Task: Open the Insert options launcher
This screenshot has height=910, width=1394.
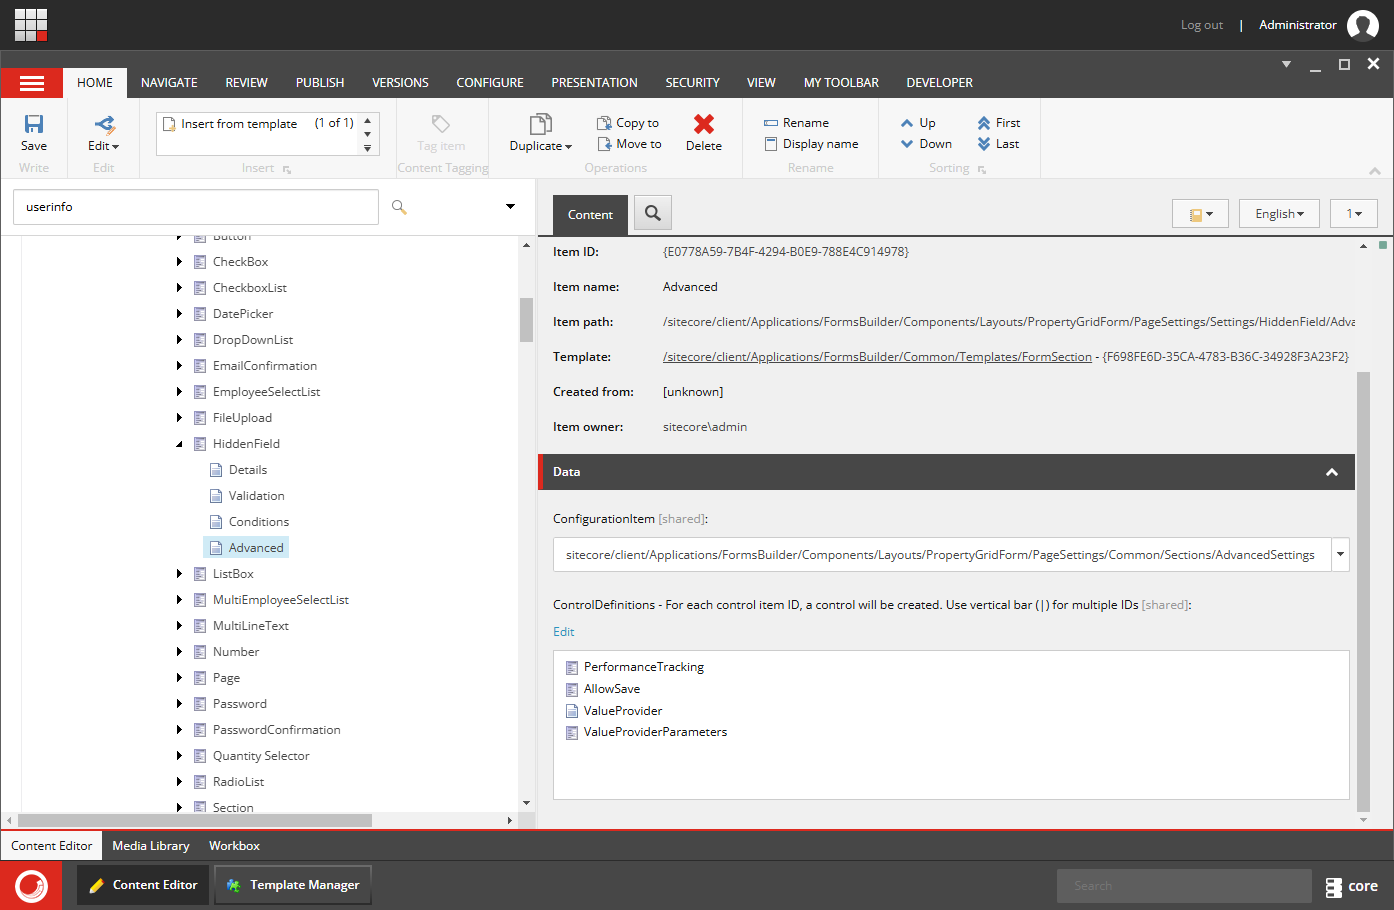Action: pos(287,170)
